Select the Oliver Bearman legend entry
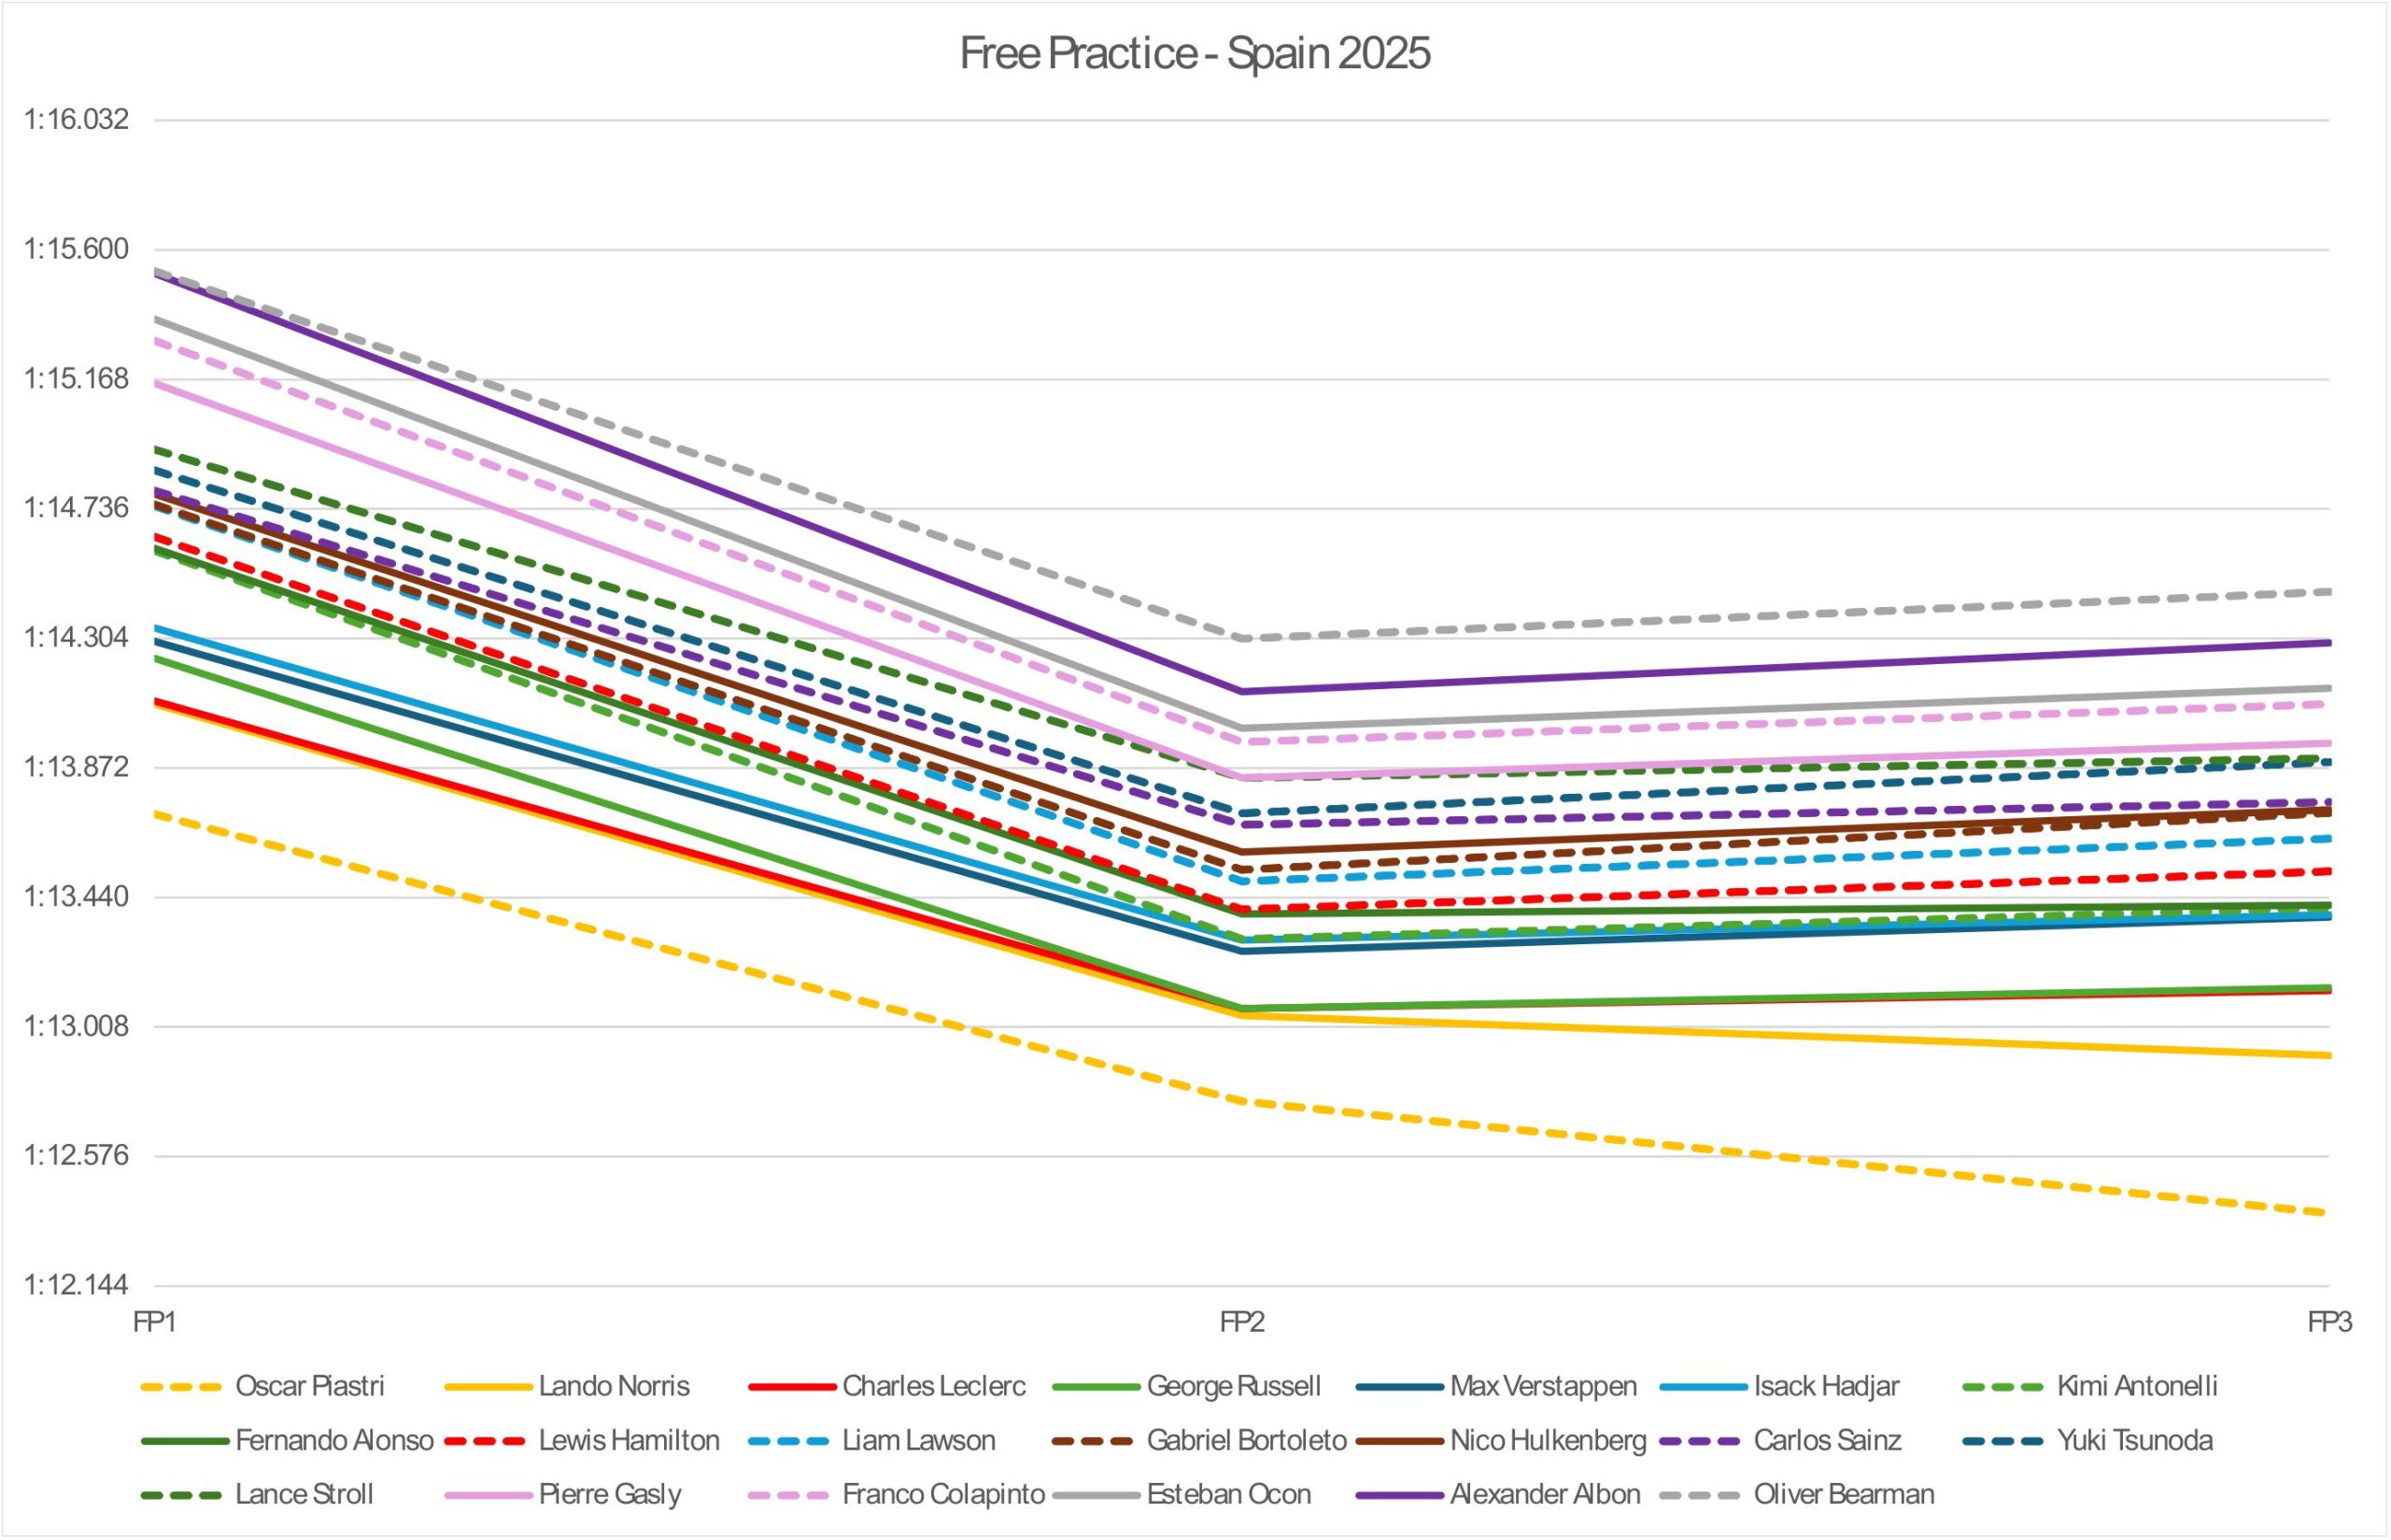 (1843, 1494)
